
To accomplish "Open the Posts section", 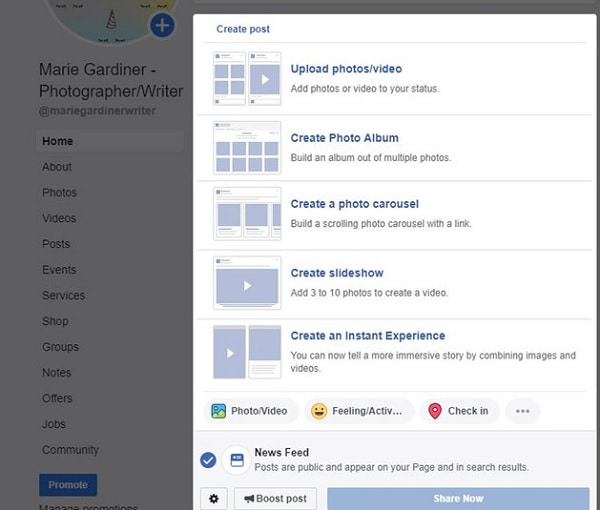I will (x=56, y=244).
